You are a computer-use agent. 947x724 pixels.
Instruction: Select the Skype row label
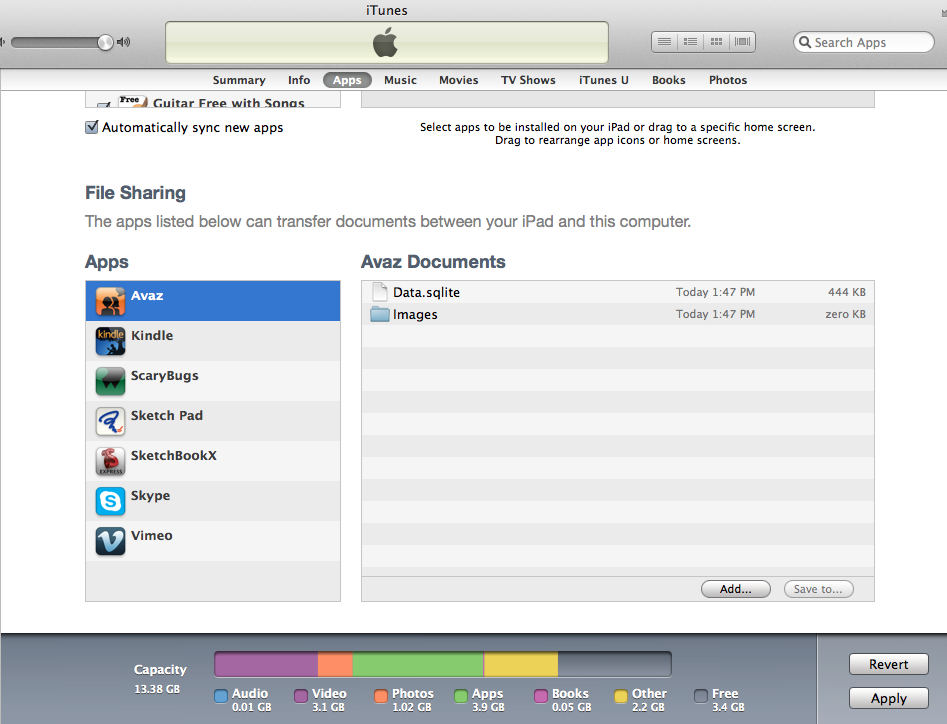[150, 496]
